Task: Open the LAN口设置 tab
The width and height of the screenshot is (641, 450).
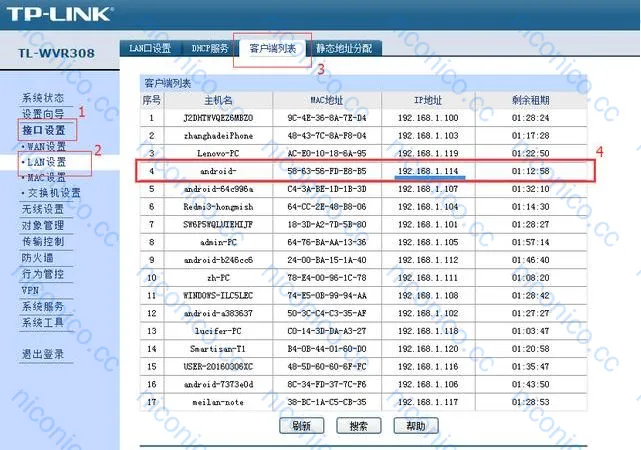Action: (x=150, y=49)
